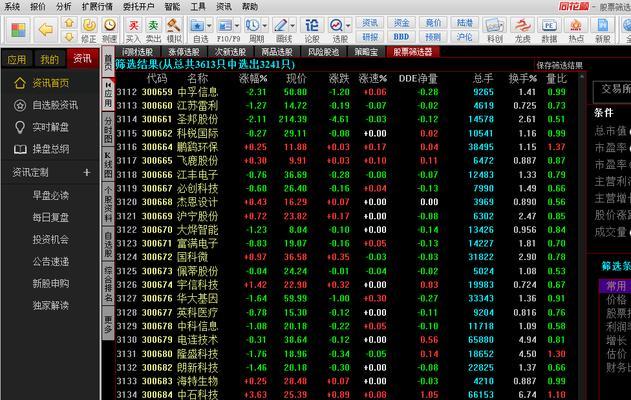Click the BBD toolbar button
The image size is (631, 400).
coord(401,37)
